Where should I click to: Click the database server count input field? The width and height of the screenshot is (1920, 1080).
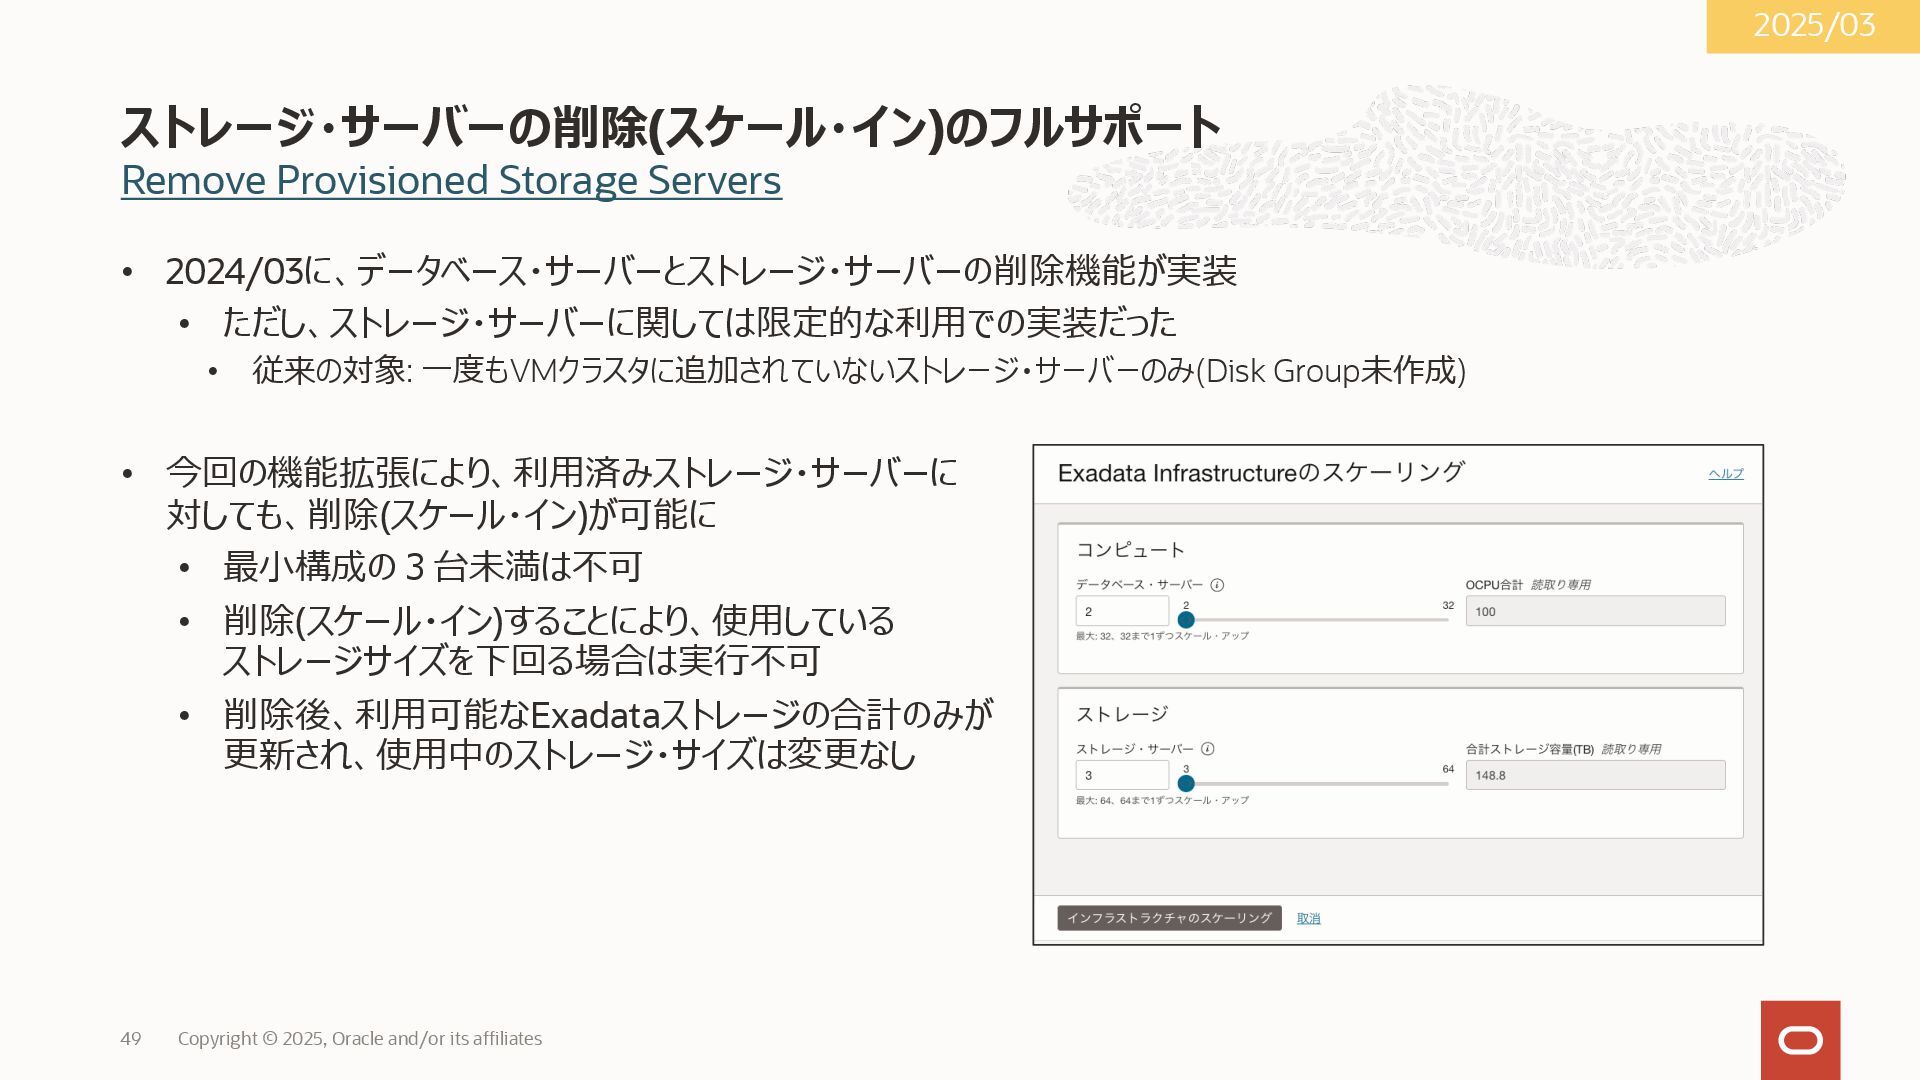click(1122, 611)
